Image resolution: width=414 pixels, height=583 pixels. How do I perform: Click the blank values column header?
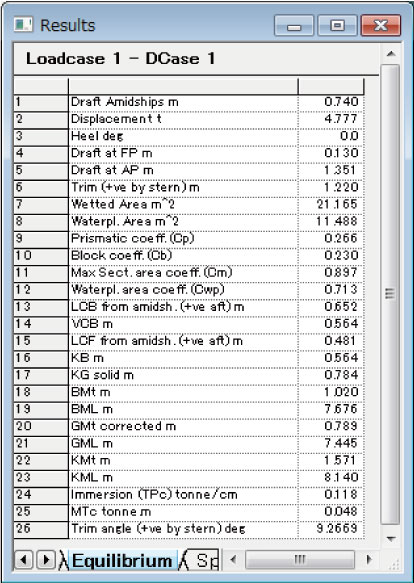tap(331, 86)
